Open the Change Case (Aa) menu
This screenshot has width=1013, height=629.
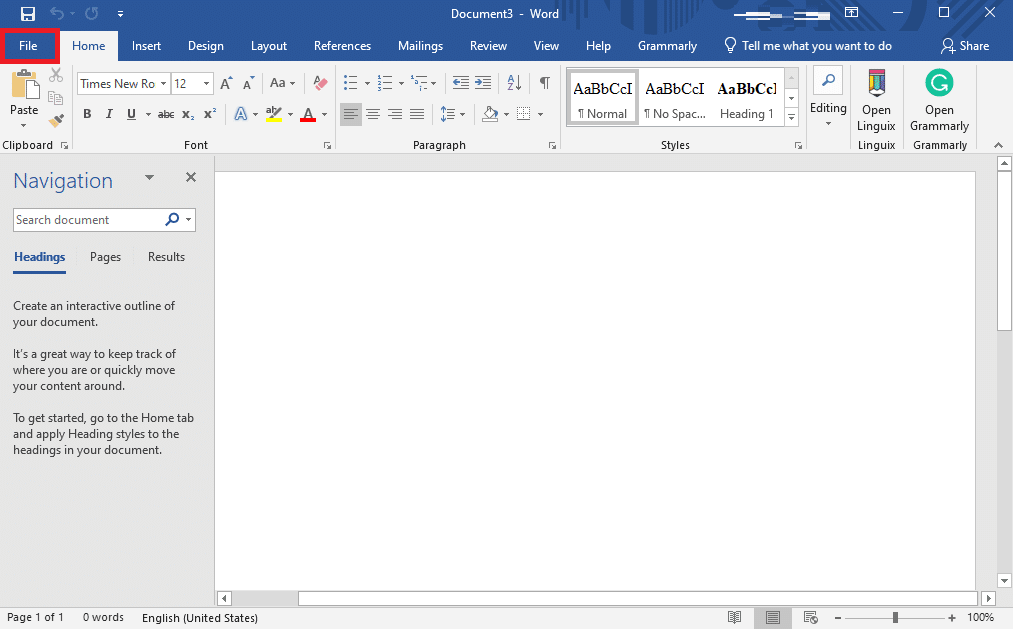click(x=282, y=83)
